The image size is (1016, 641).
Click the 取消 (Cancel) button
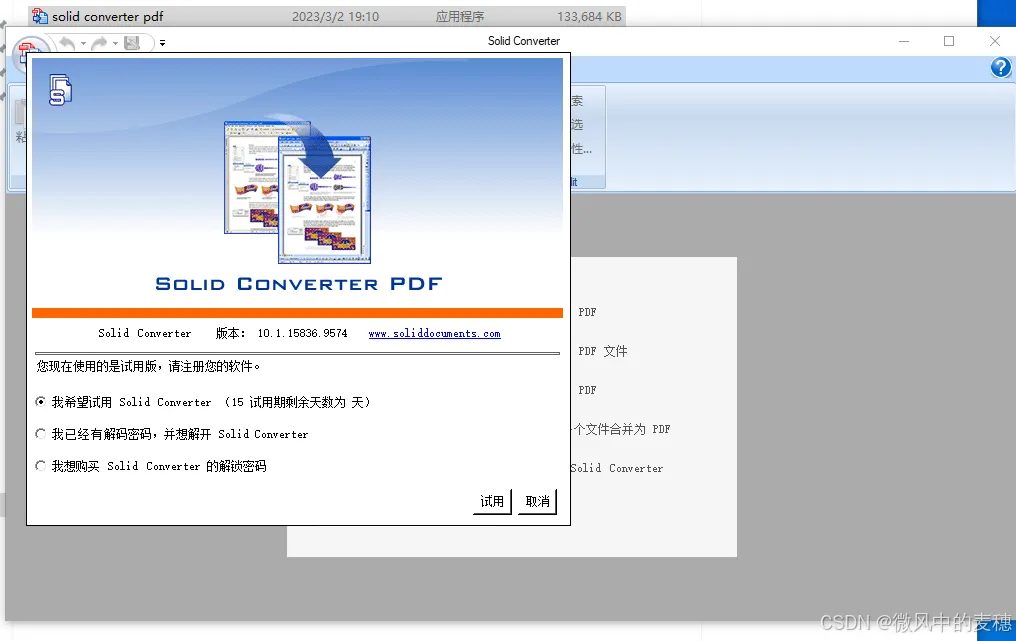point(537,502)
